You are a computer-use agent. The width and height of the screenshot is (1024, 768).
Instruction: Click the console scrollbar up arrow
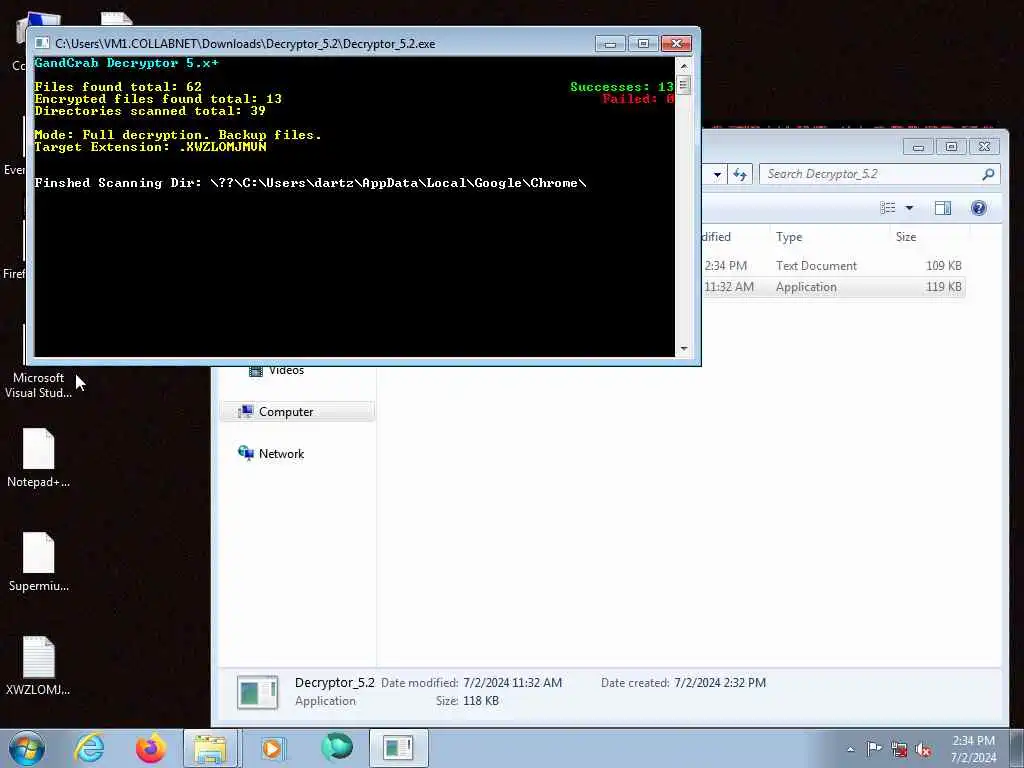tap(684, 66)
